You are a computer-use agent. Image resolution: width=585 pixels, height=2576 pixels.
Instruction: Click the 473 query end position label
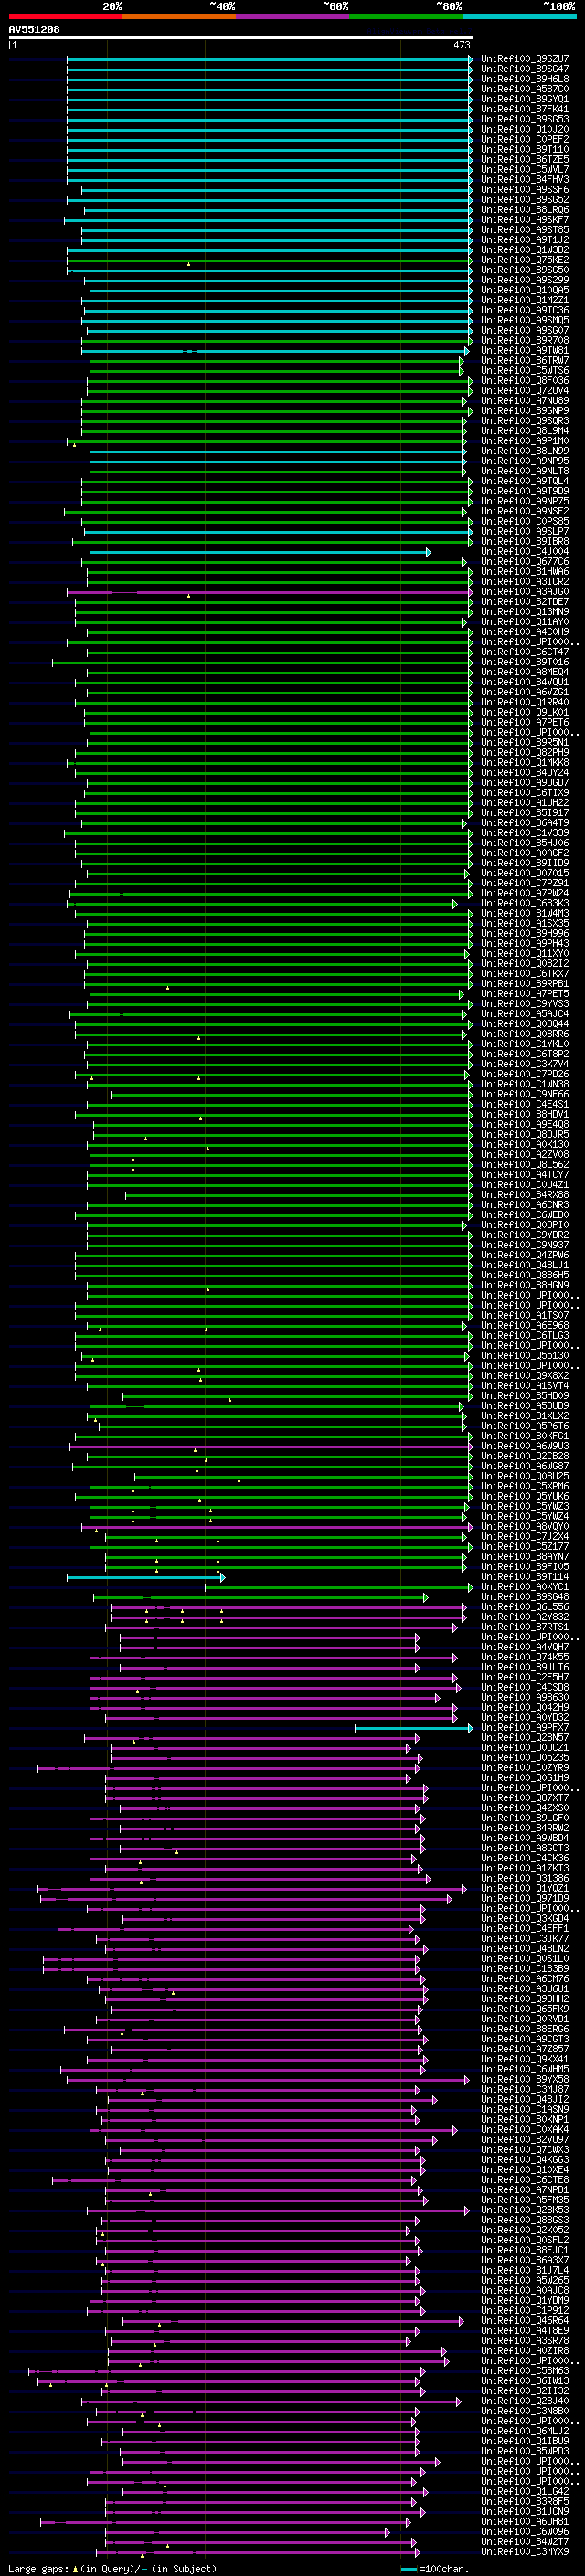coord(462,45)
